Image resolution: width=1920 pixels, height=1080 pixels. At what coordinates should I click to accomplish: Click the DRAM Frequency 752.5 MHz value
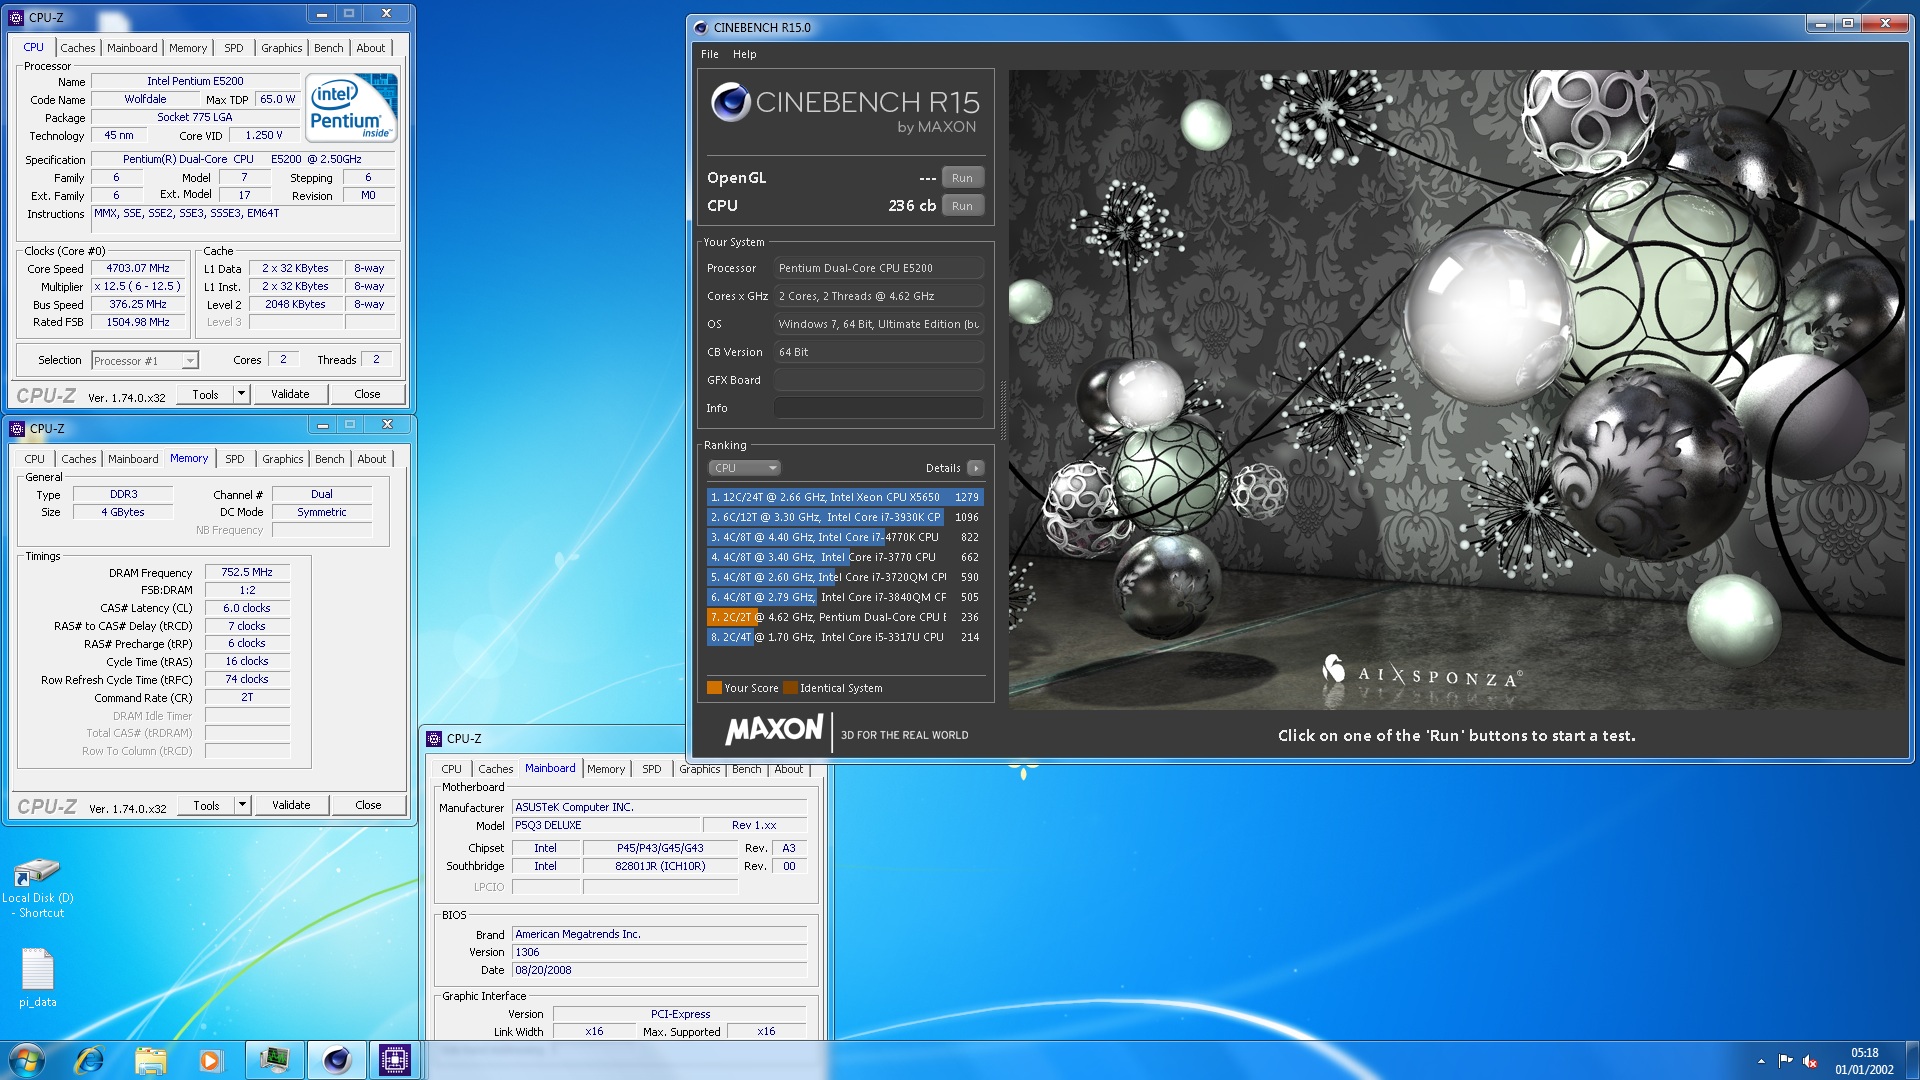[x=247, y=573]
